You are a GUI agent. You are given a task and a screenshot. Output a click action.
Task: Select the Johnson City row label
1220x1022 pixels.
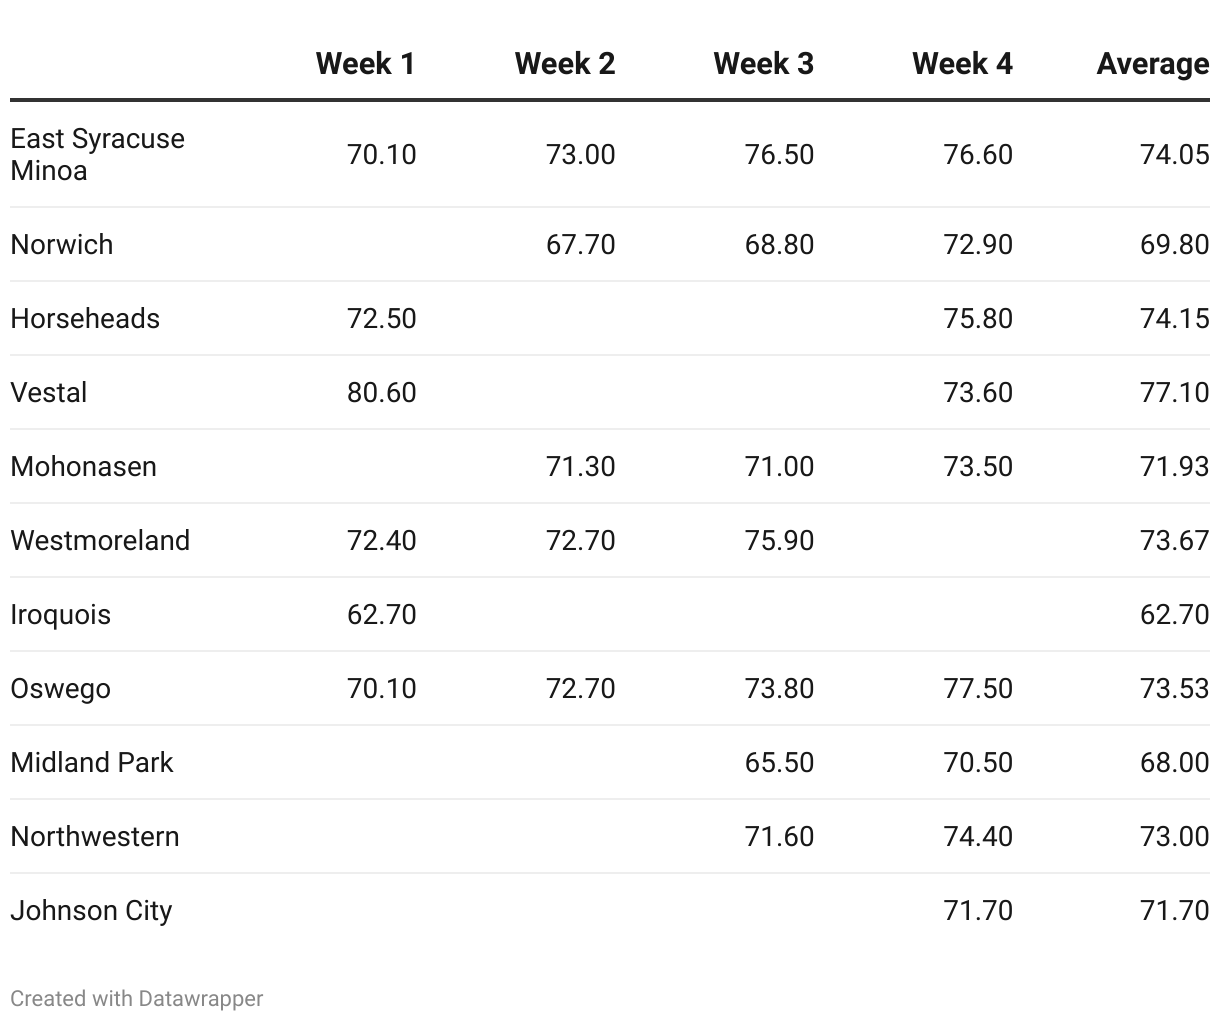pos(92,910)
